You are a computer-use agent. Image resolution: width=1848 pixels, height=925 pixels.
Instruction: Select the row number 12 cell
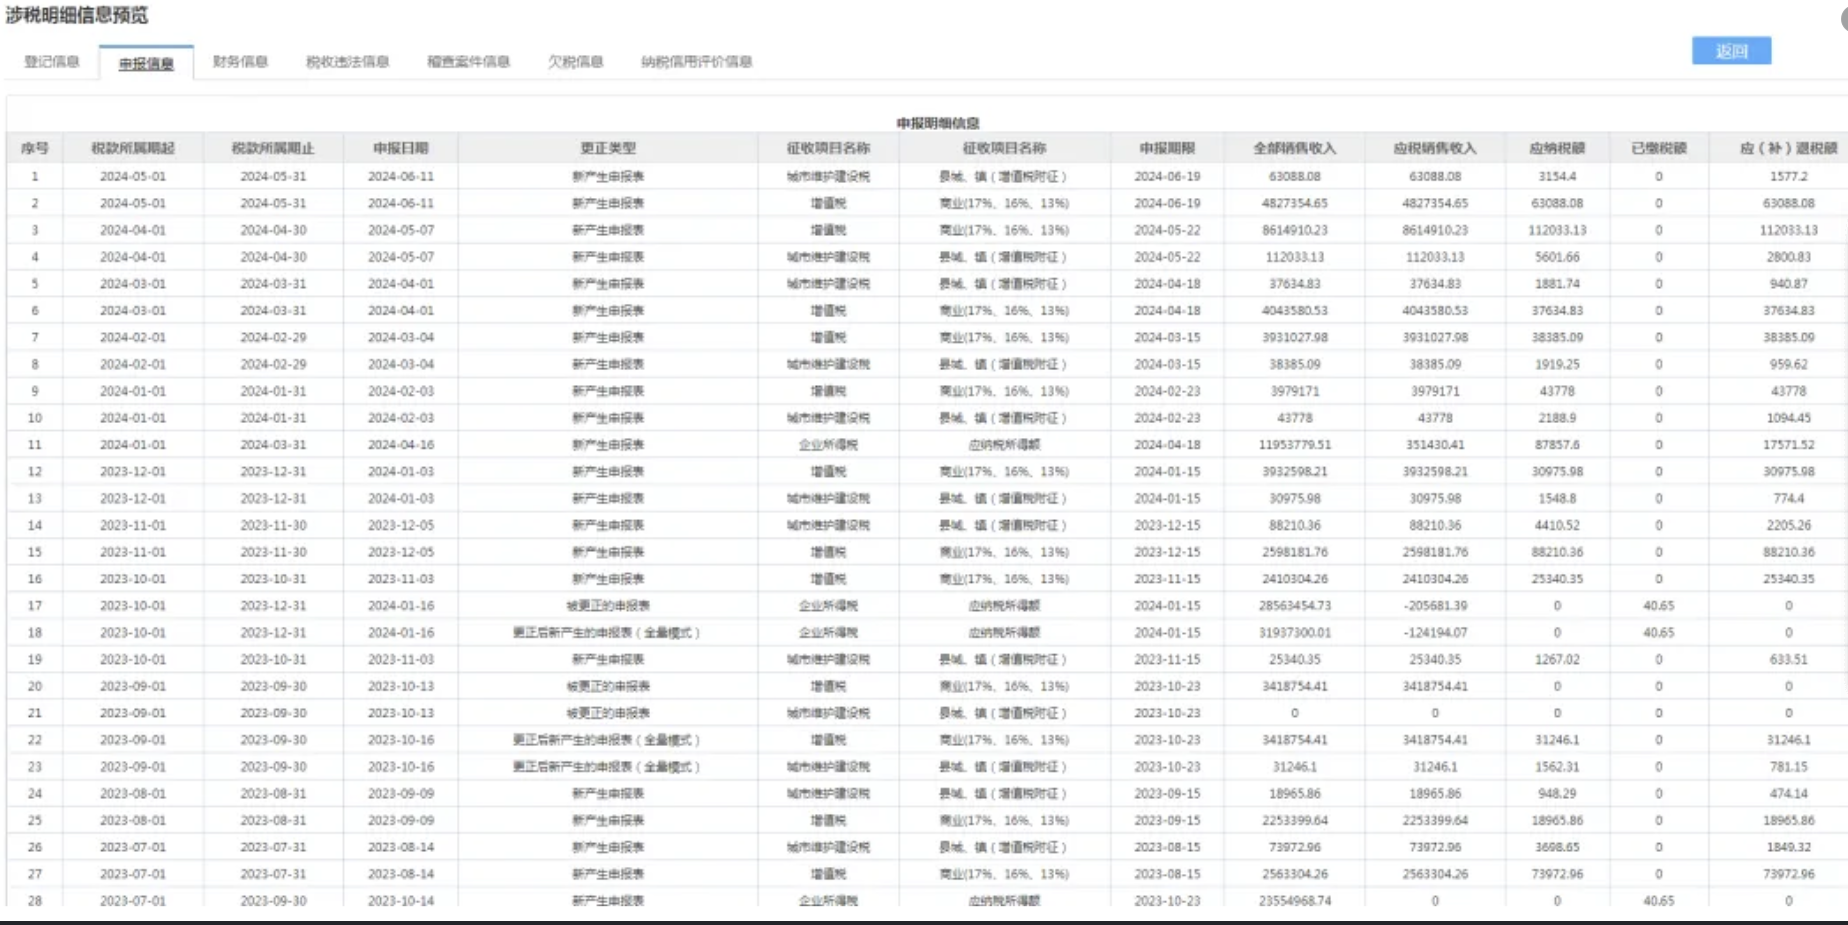pyautogui.click(x=35, y=472)
